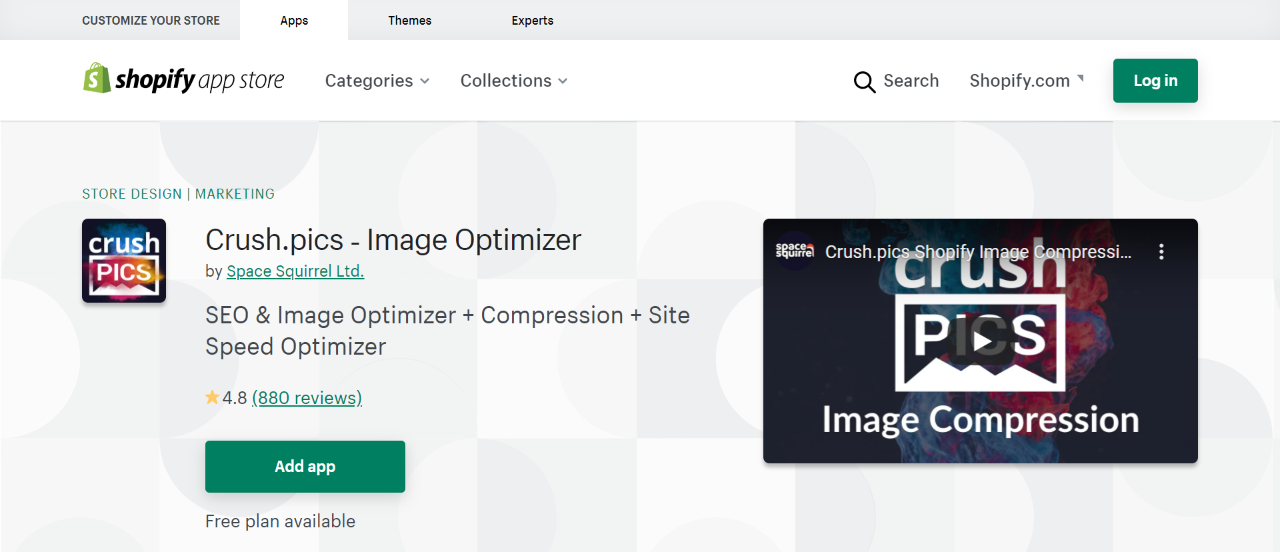Switch to the Experts tab

(532, 20)
